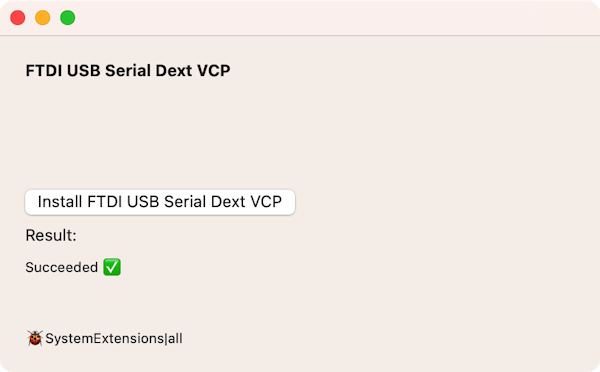Screen dimensions: 600x372
Task: Click empty area right of Install button
Action: coord(444,202)
